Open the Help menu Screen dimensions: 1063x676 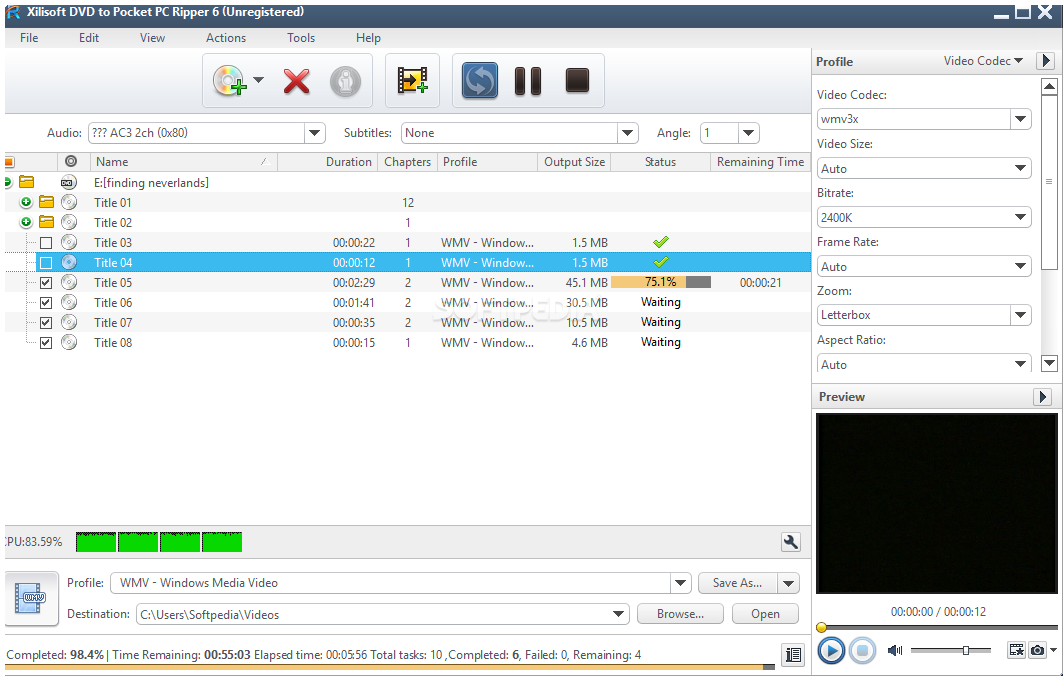(x=368, y=38)
